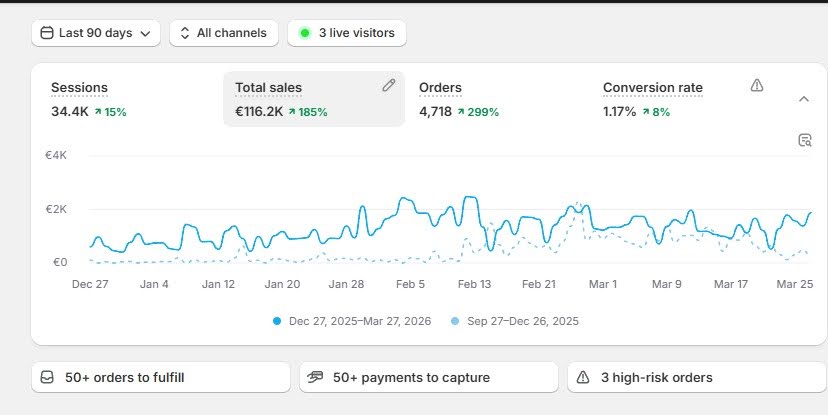
Task: Click the green live visitors dot
Action: [305, 33]
